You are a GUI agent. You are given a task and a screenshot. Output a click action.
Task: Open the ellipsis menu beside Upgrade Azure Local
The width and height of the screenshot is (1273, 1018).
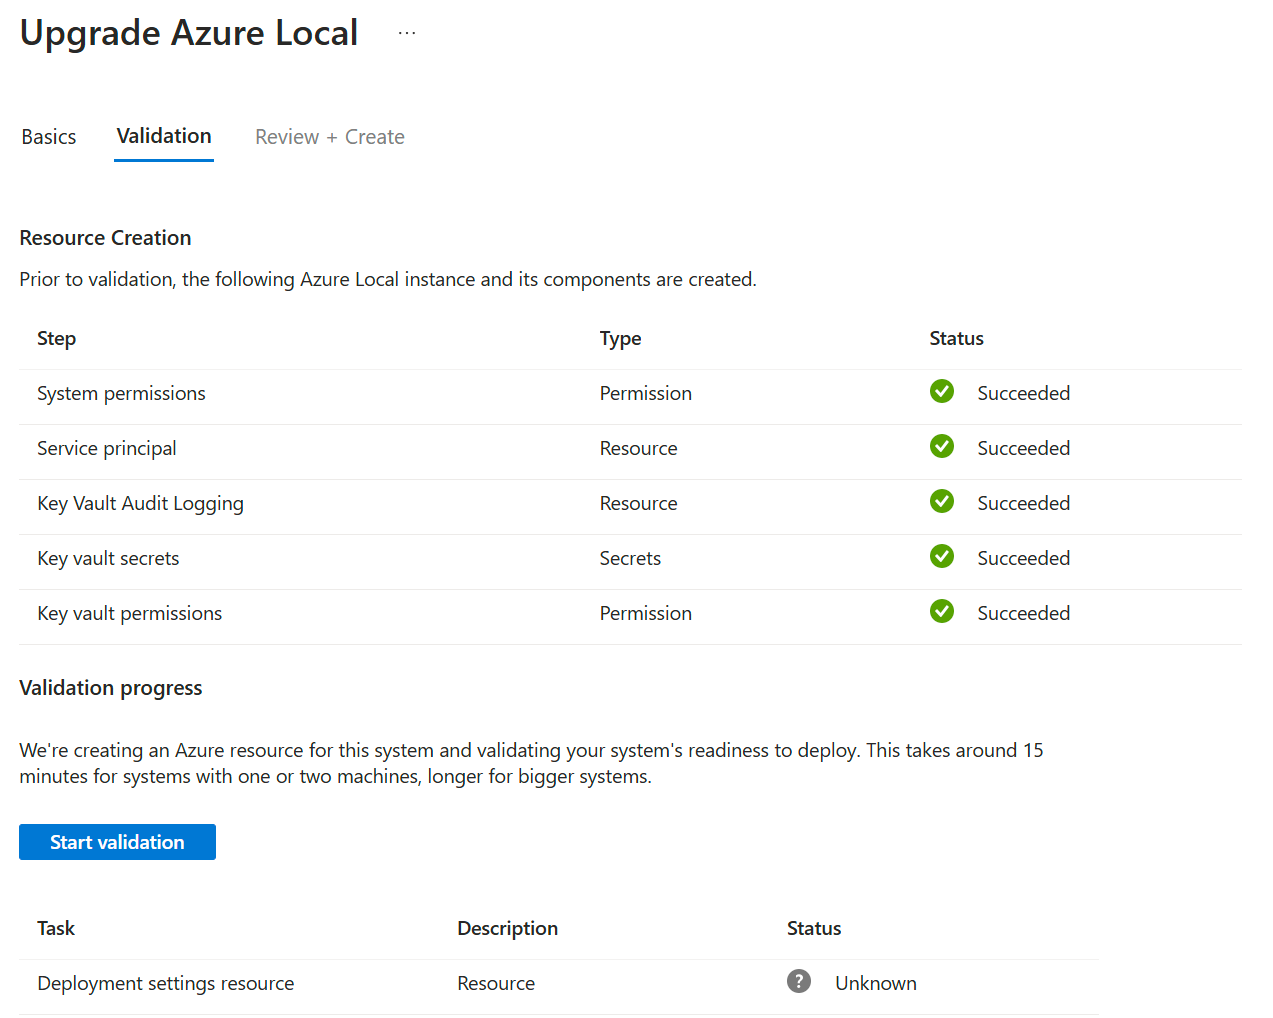pos(407,33)
